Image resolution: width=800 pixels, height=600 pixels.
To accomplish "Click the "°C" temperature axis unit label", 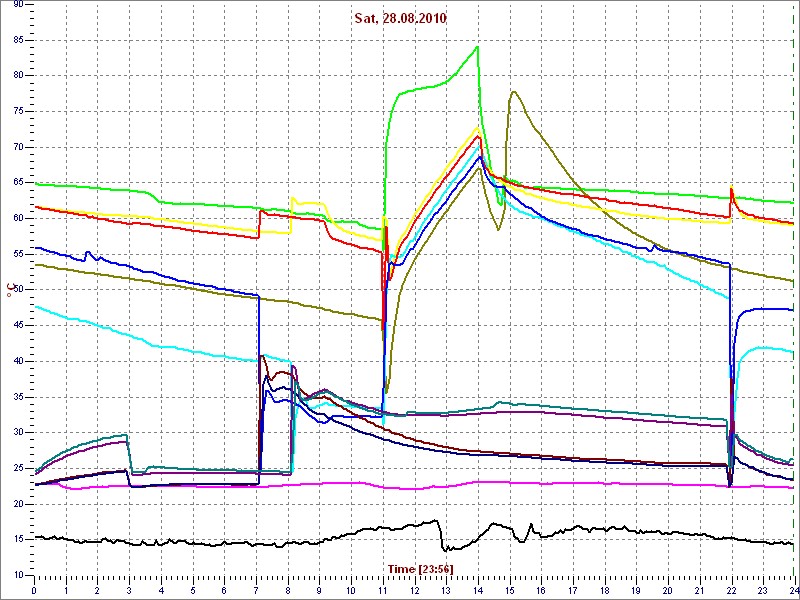I will (x=9, y=289).
